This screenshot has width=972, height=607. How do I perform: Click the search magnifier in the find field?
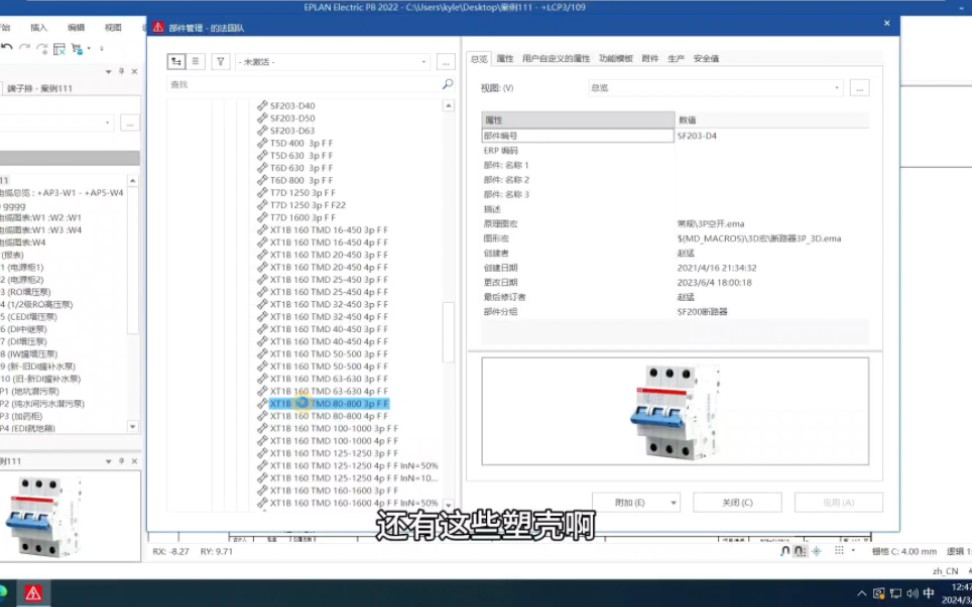point(449,85)
